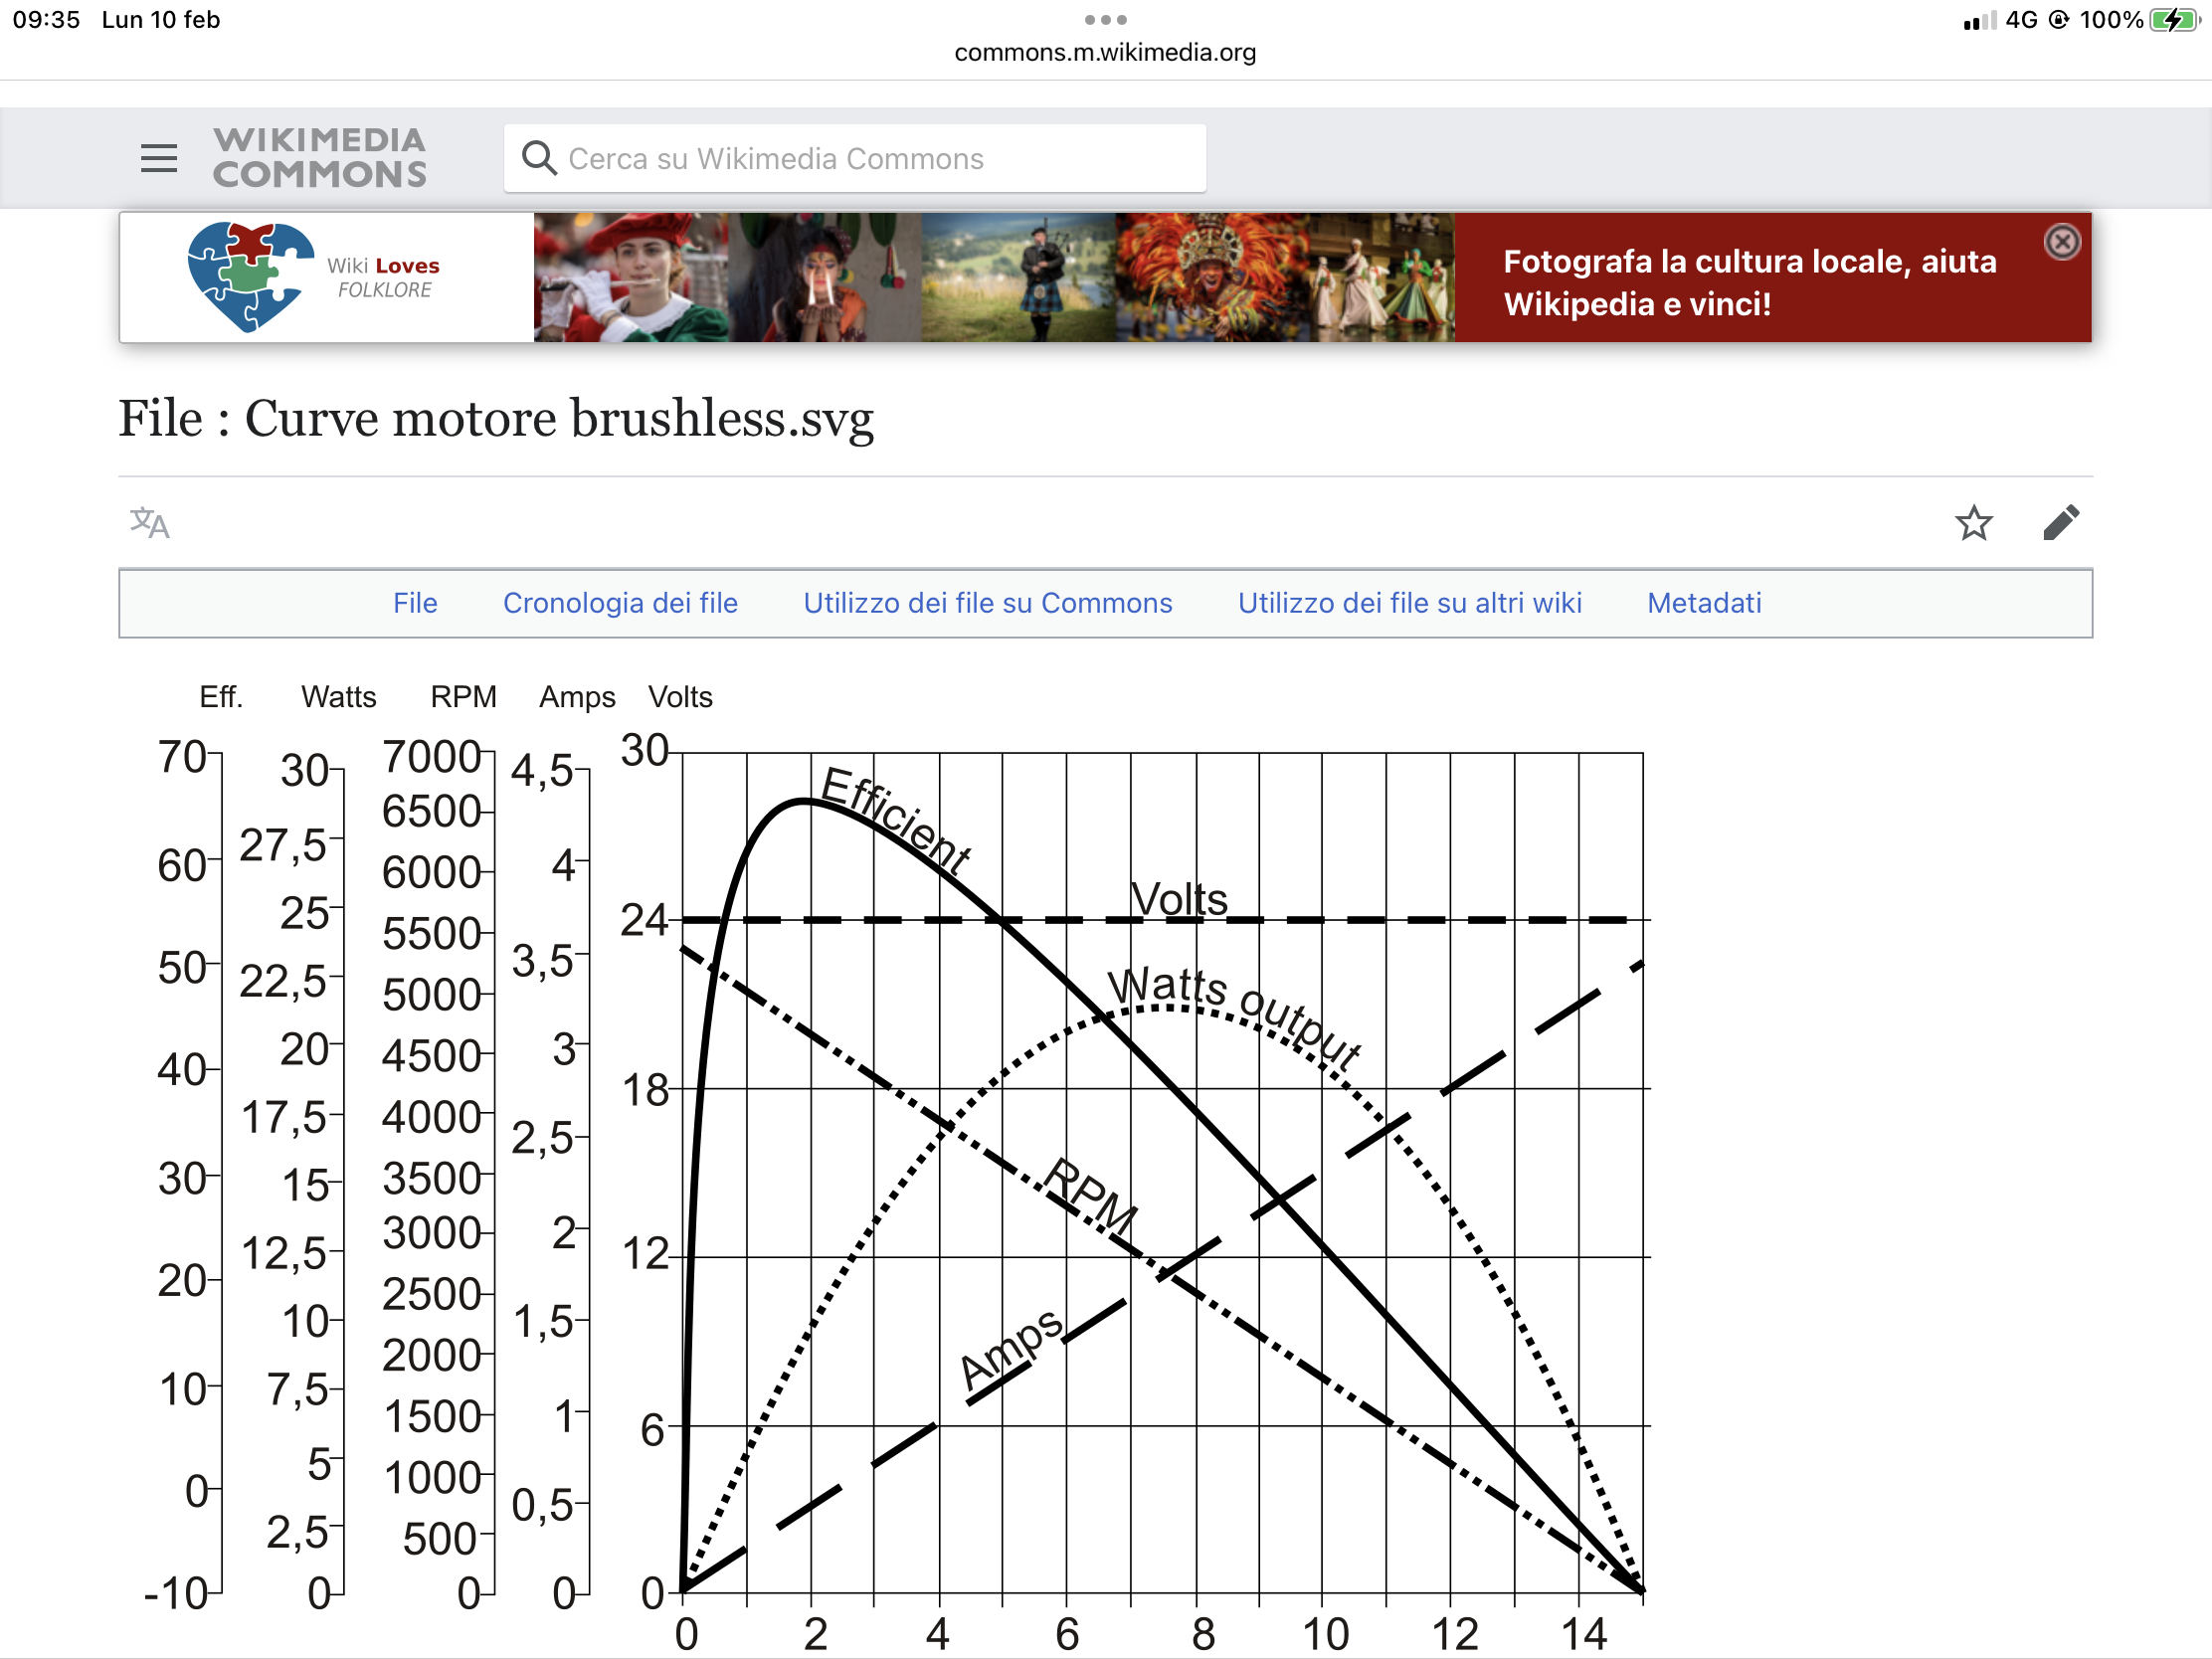Screen dimensions: 2212x1659
Task: Tap the cellular signal bars
Action: (1979, 21)
